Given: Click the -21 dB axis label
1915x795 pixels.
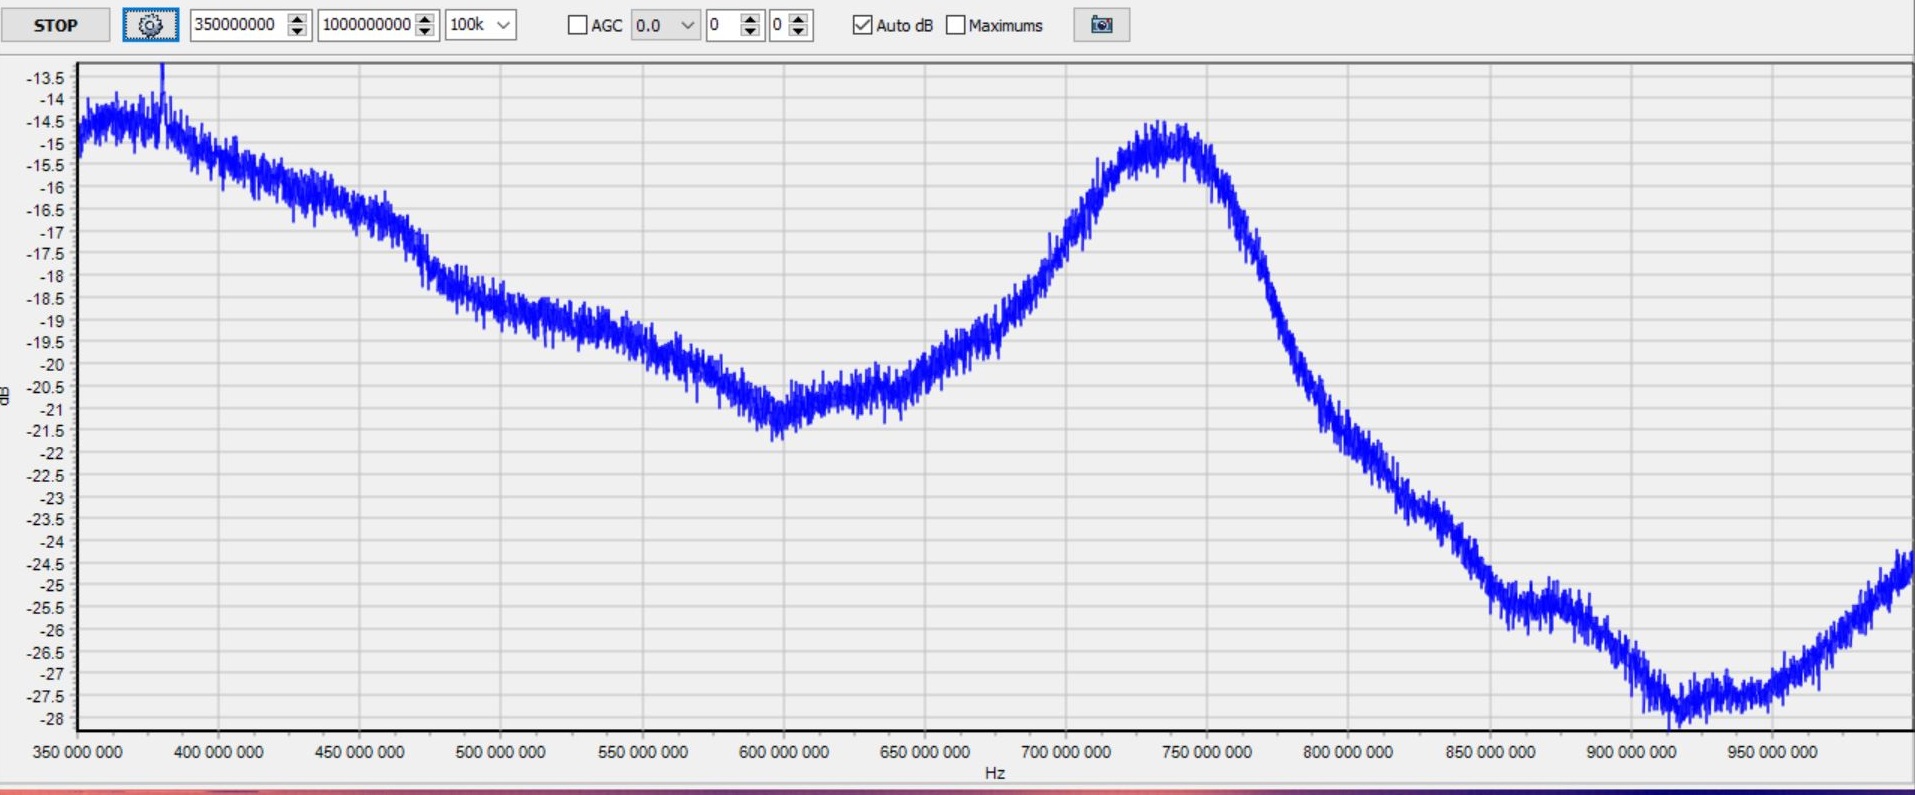Looking at the screenshot, I should (x=53, y=409).
